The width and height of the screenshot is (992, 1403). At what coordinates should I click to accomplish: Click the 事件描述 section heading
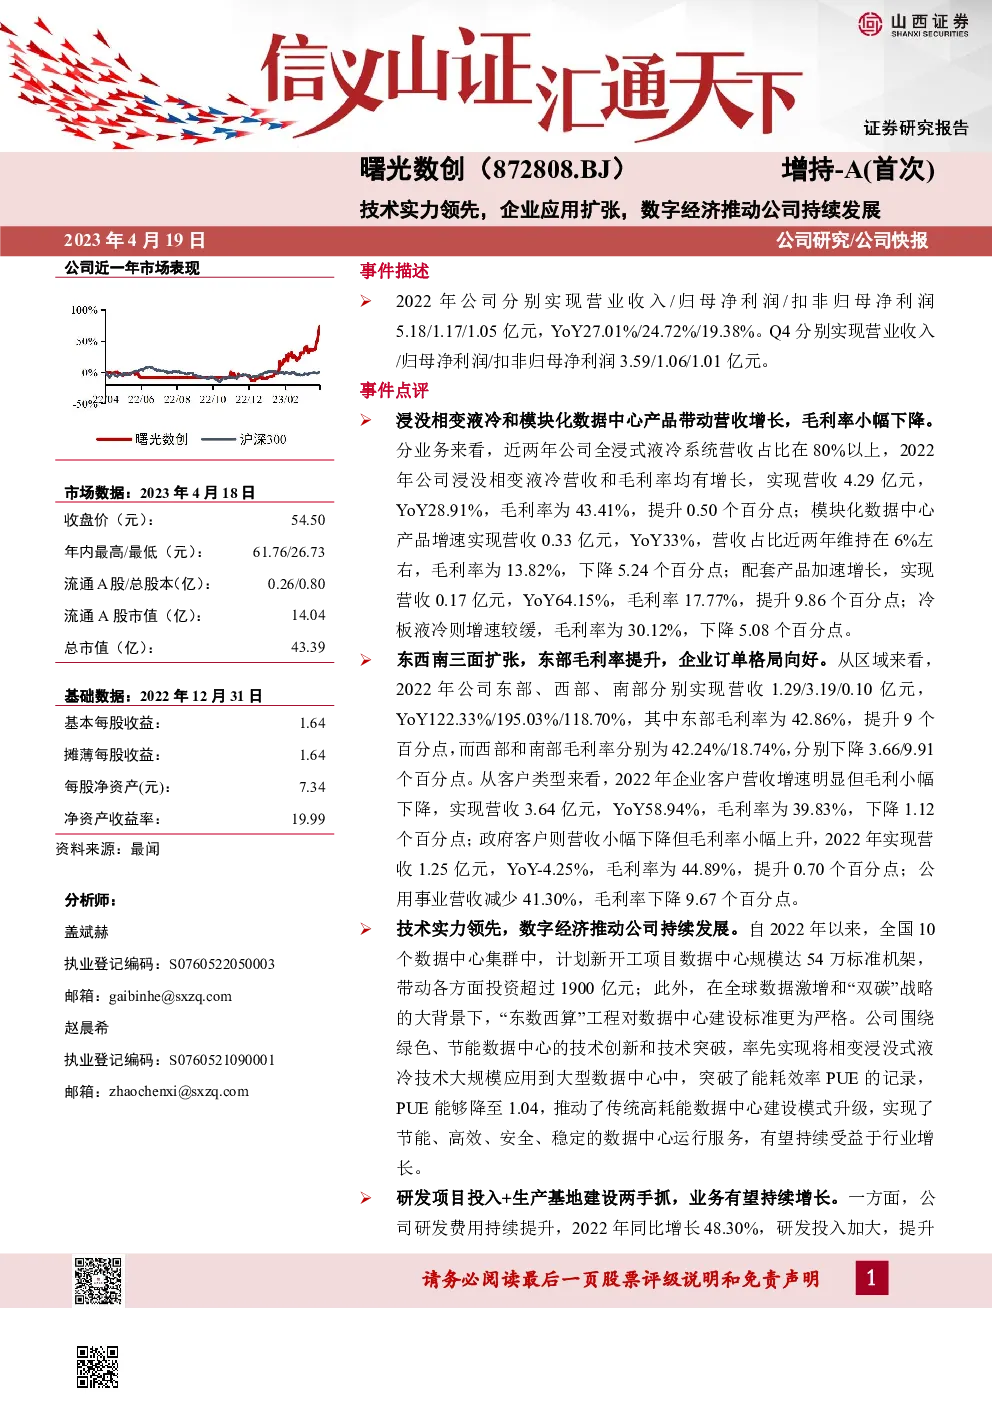(394, 271)
